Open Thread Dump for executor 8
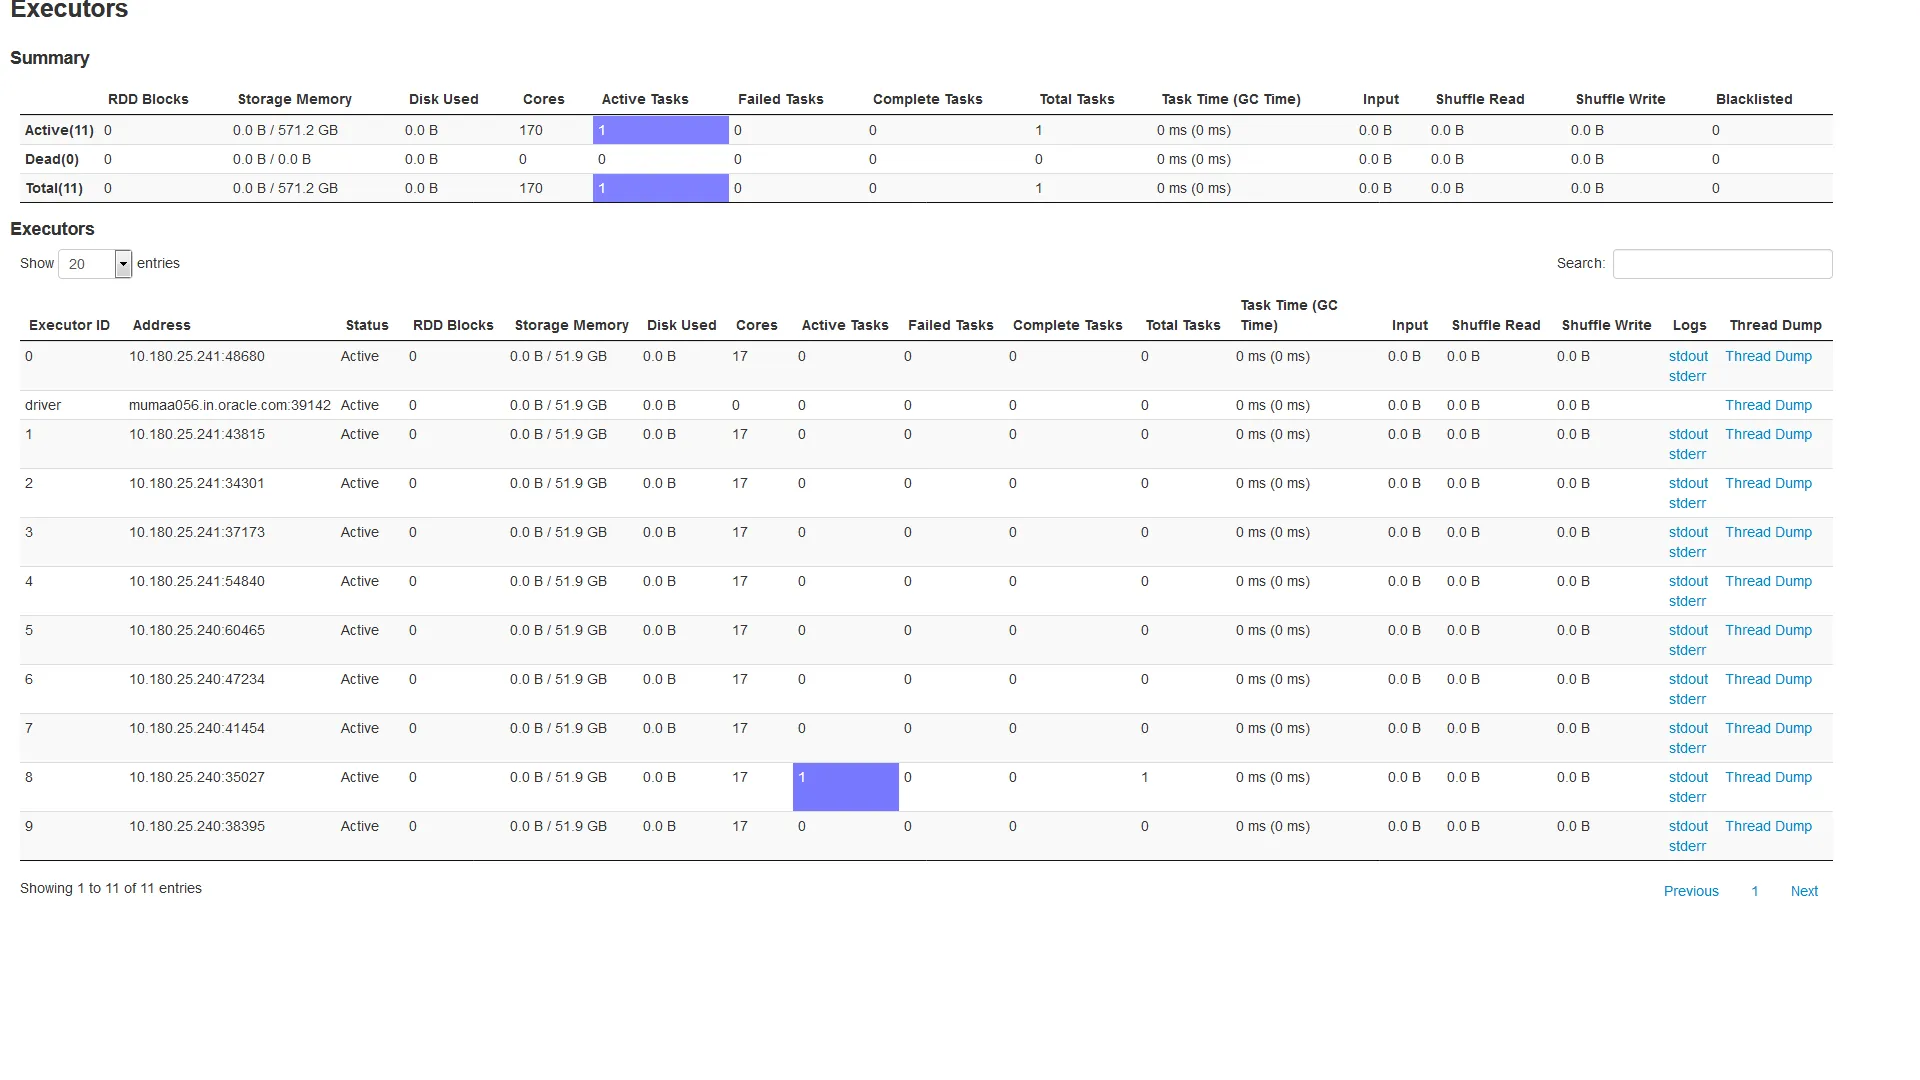The image size is (1920, 1080). coord(1768,778)
